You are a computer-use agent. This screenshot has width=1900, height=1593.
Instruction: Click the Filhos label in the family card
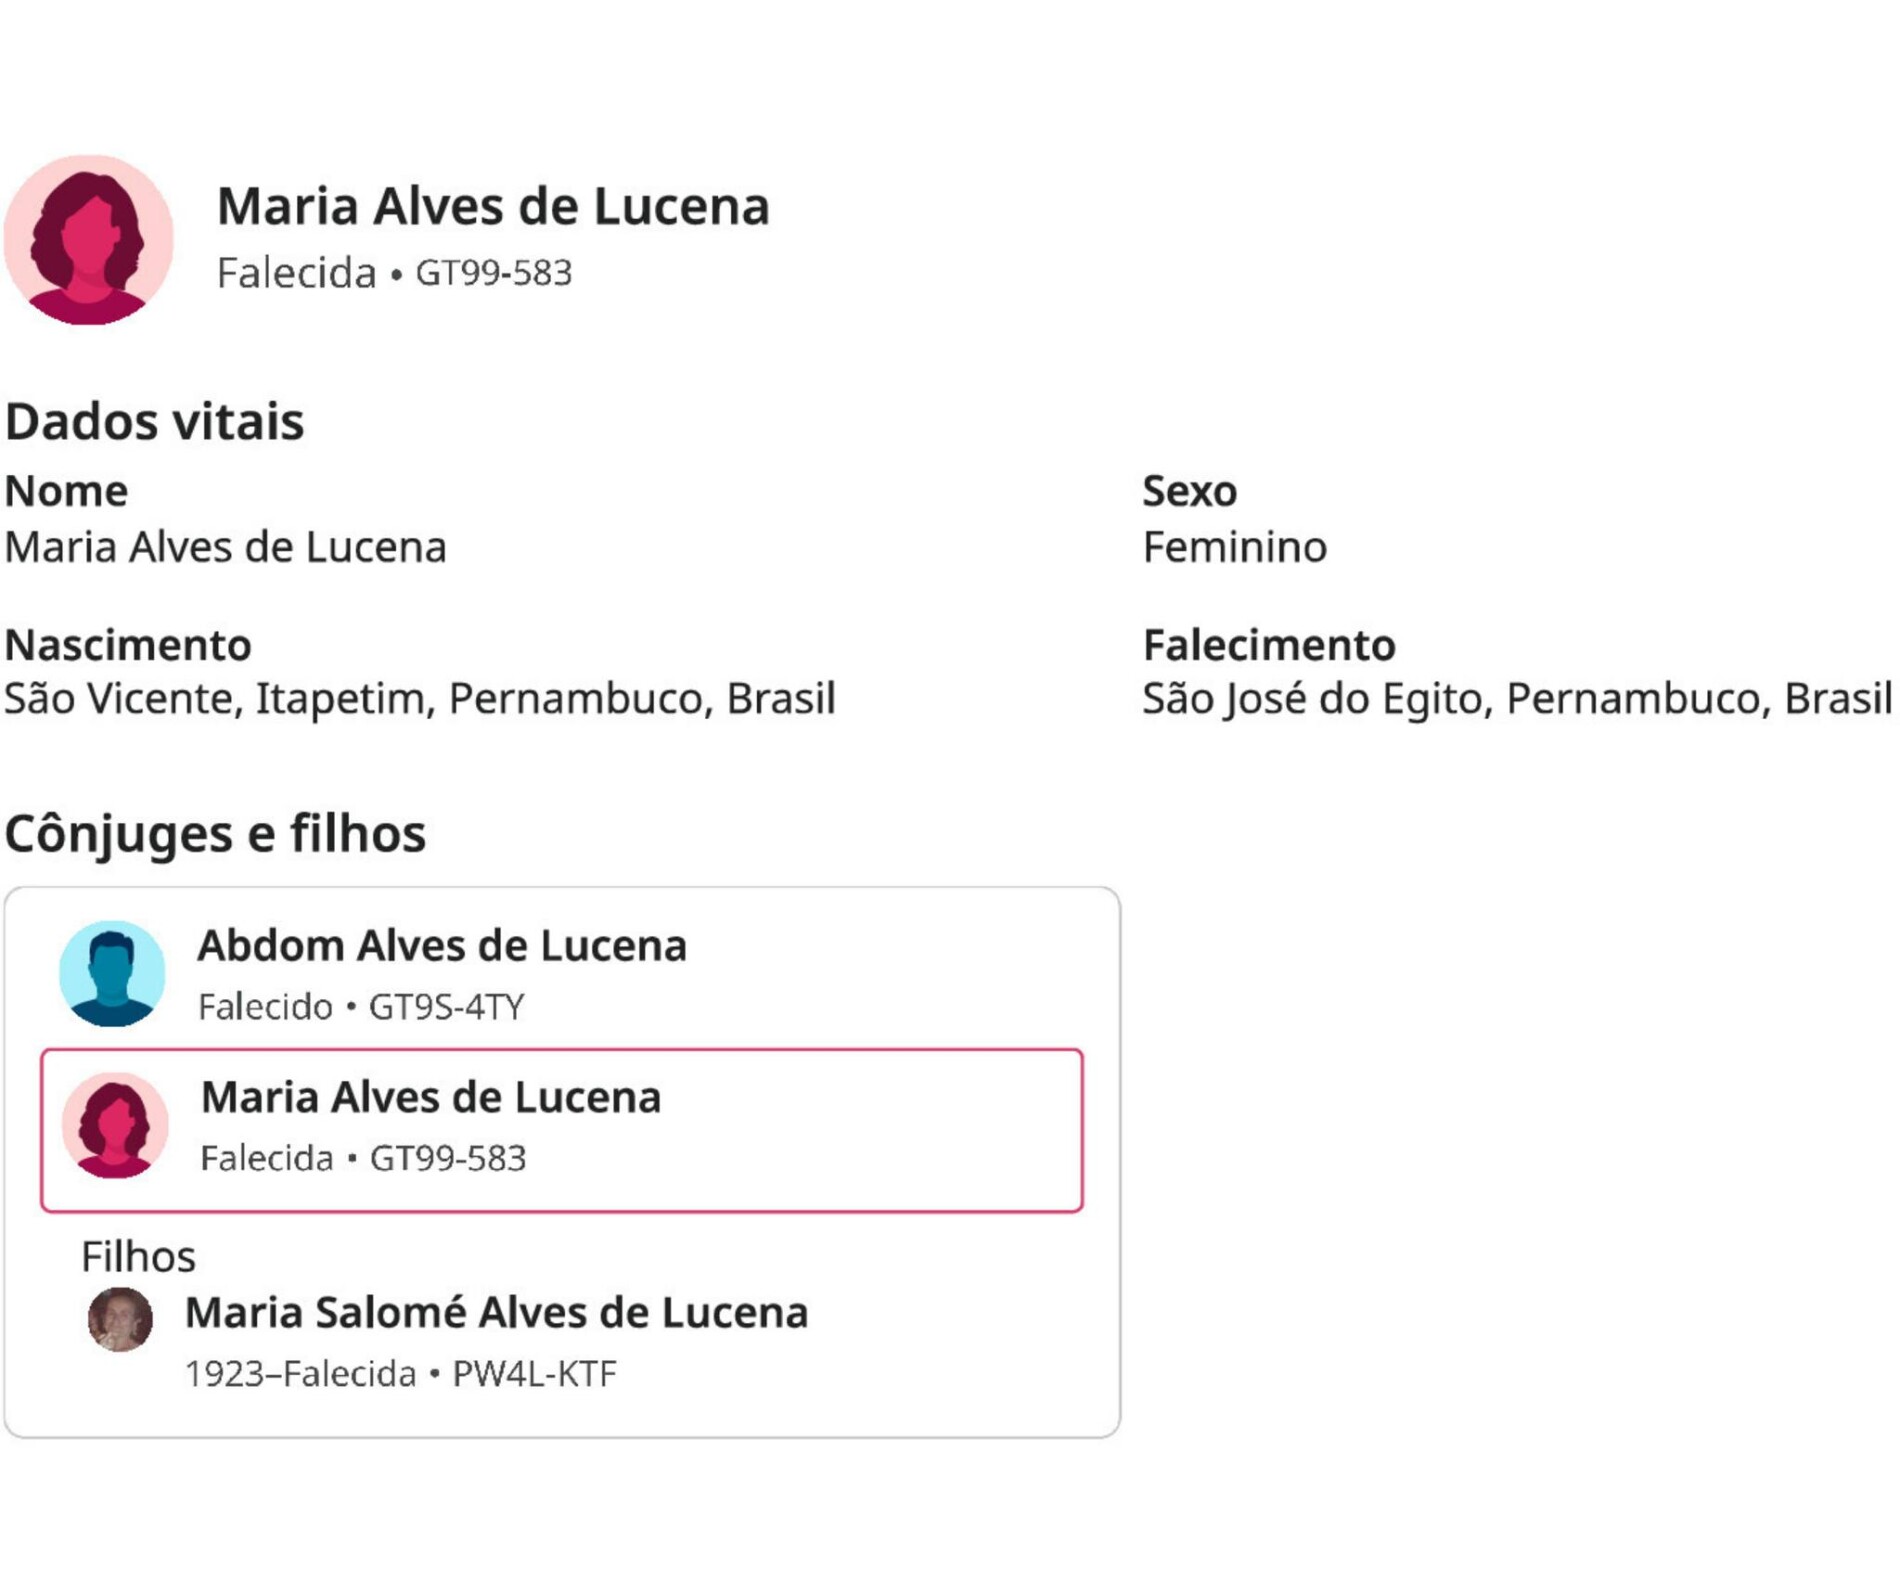[138, 1256]
